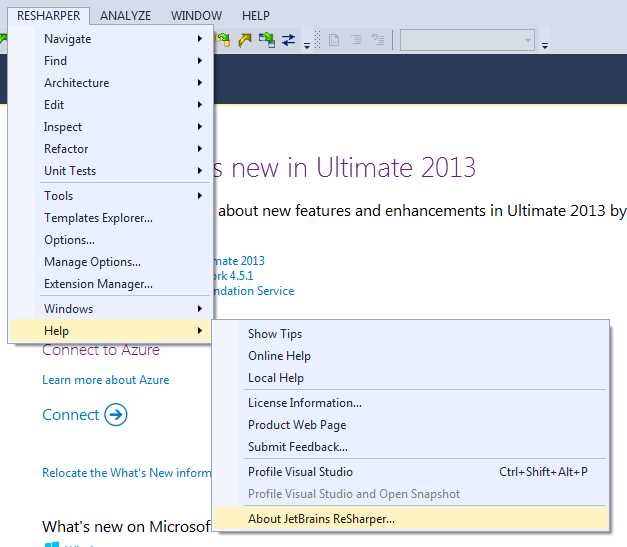Click the circled arrow beside Connect
This screenshot has width=627, height=547.
116,415
